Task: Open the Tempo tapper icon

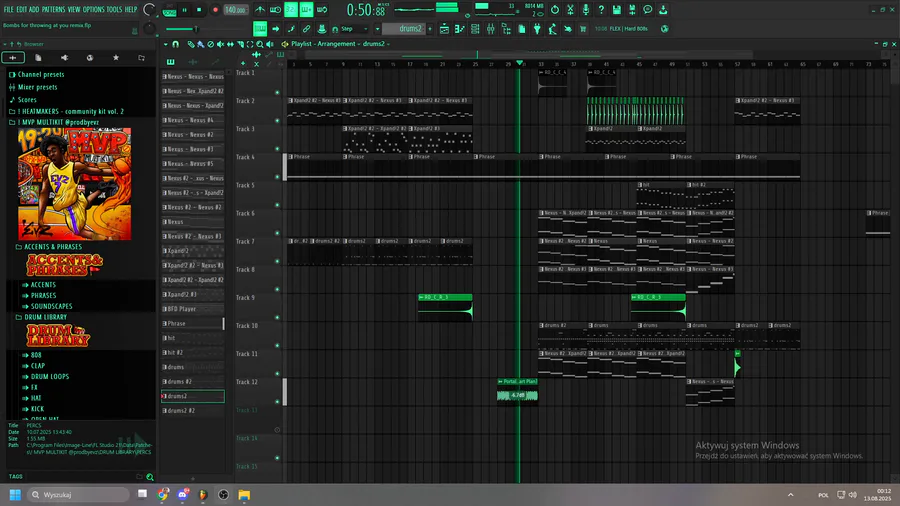Action: pyautogui.click(x=553, y=29)
